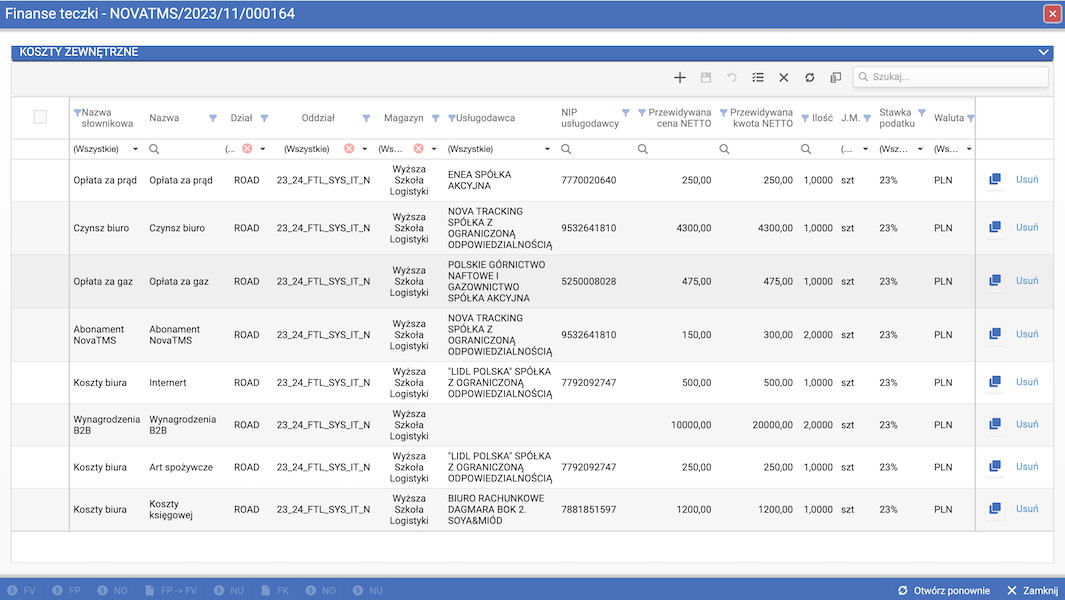The width and height of the screenshot is (1065, 600).
Task: Open the column chooser checklist icon
Action: click(758, 77)
